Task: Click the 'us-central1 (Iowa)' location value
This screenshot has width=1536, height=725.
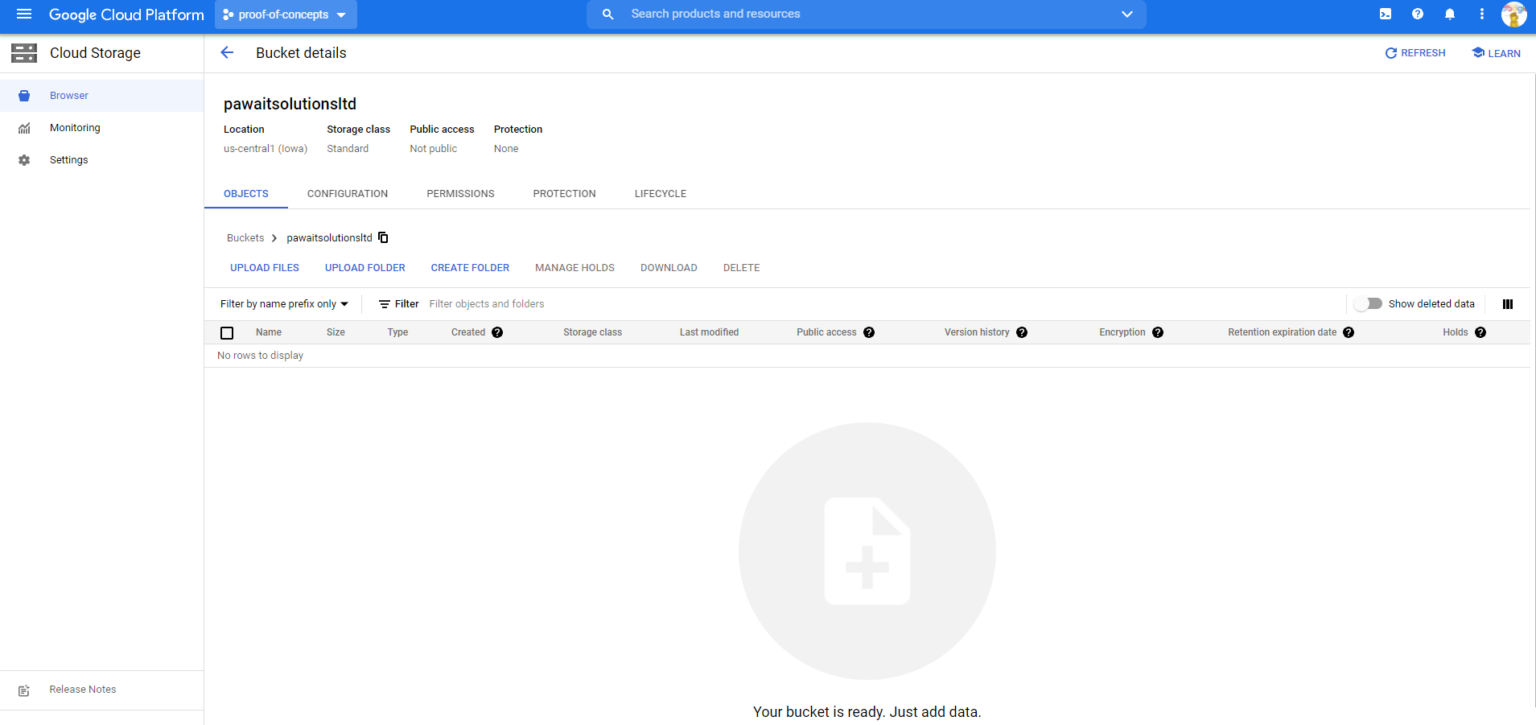Action: (x=266, y=149)
